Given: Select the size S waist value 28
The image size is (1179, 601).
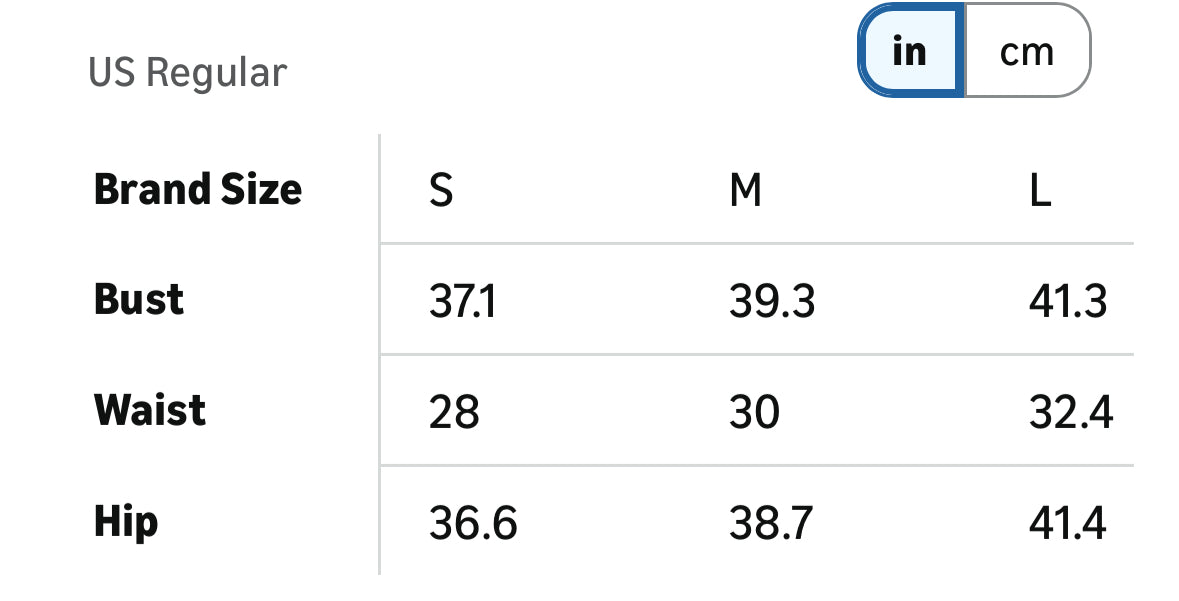Looking at the screenshot, I should click(x=454, y=412).
